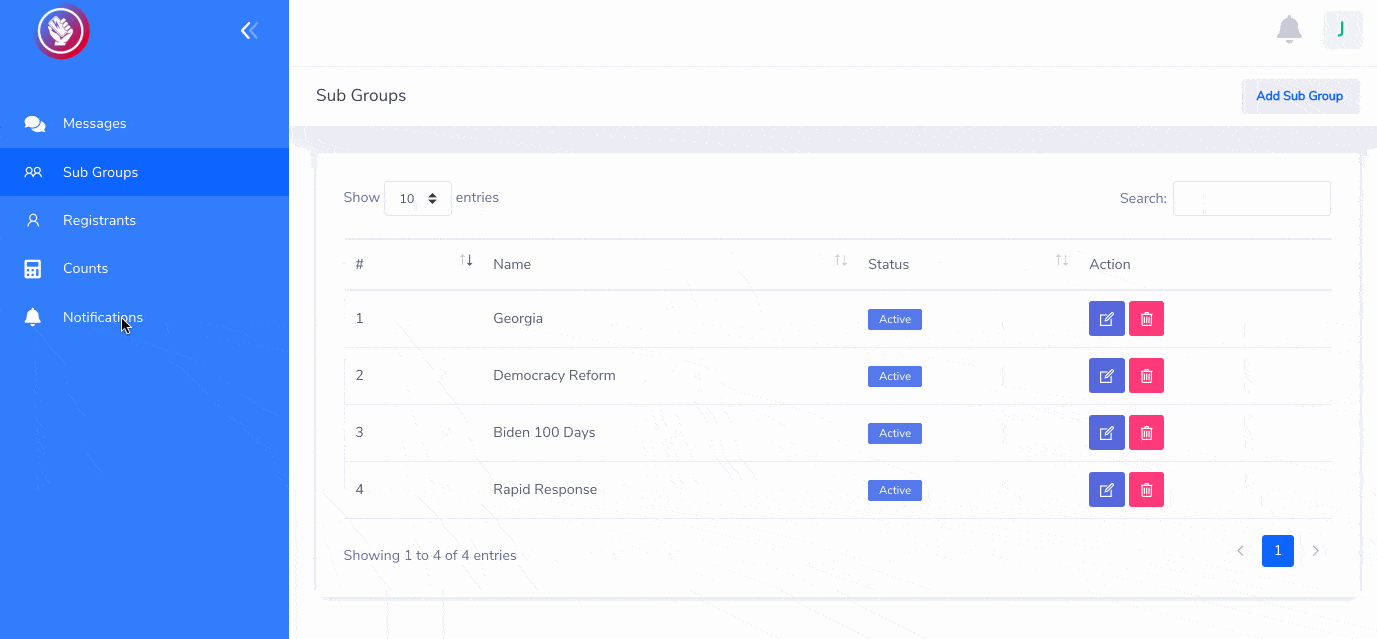Click the Messages chat bubbles icon
Image resolution: width=1377 pixels, height=639 pixels.
(x=34, y=124)
